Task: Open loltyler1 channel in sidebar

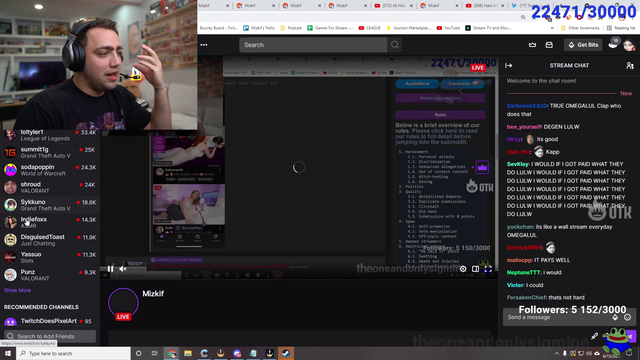Action: click(50, 135)
